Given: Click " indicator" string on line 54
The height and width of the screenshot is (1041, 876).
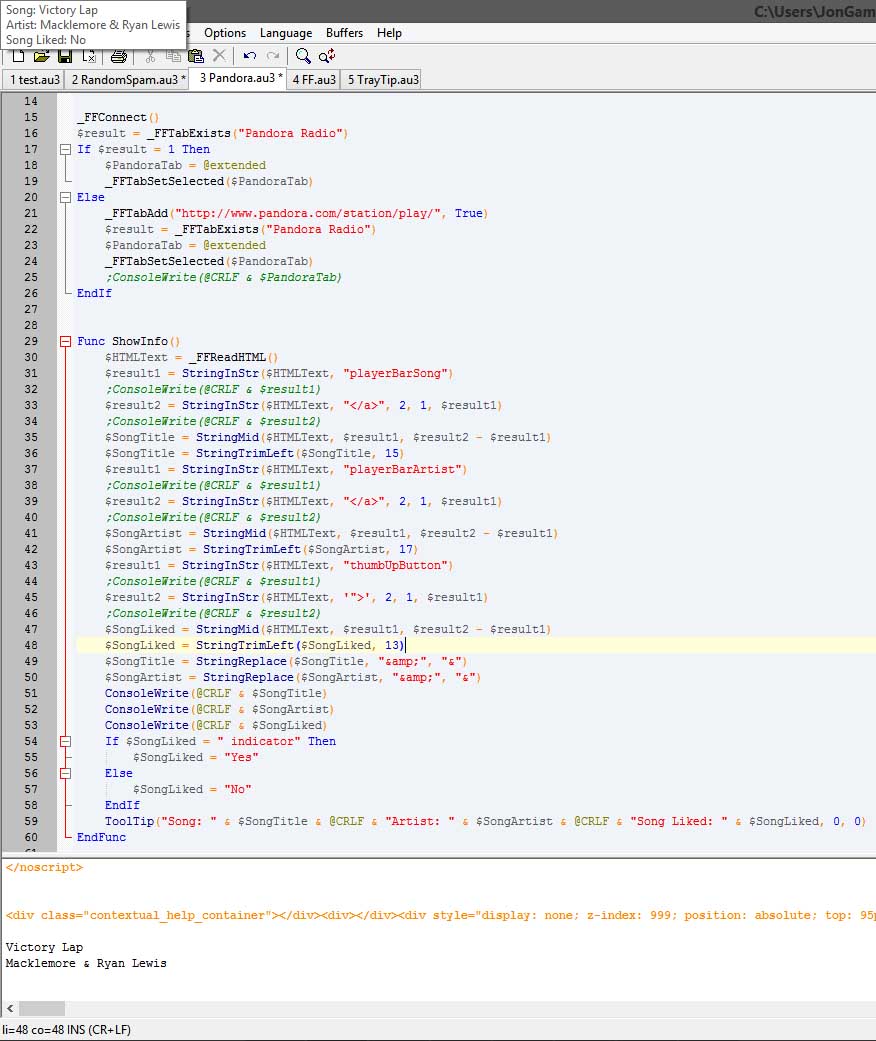Looking at the screenshot, I should coord(258,741).
